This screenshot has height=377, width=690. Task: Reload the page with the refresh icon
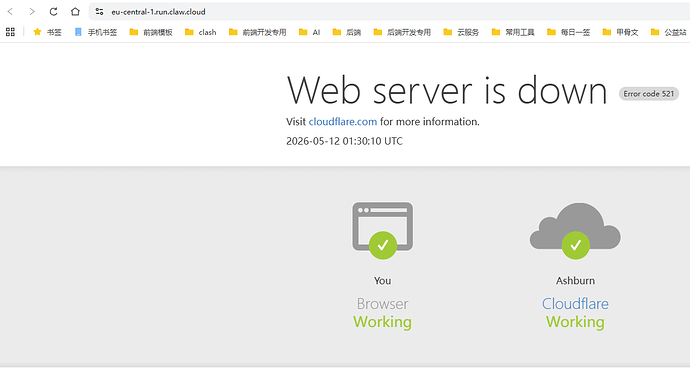(53, 12)
